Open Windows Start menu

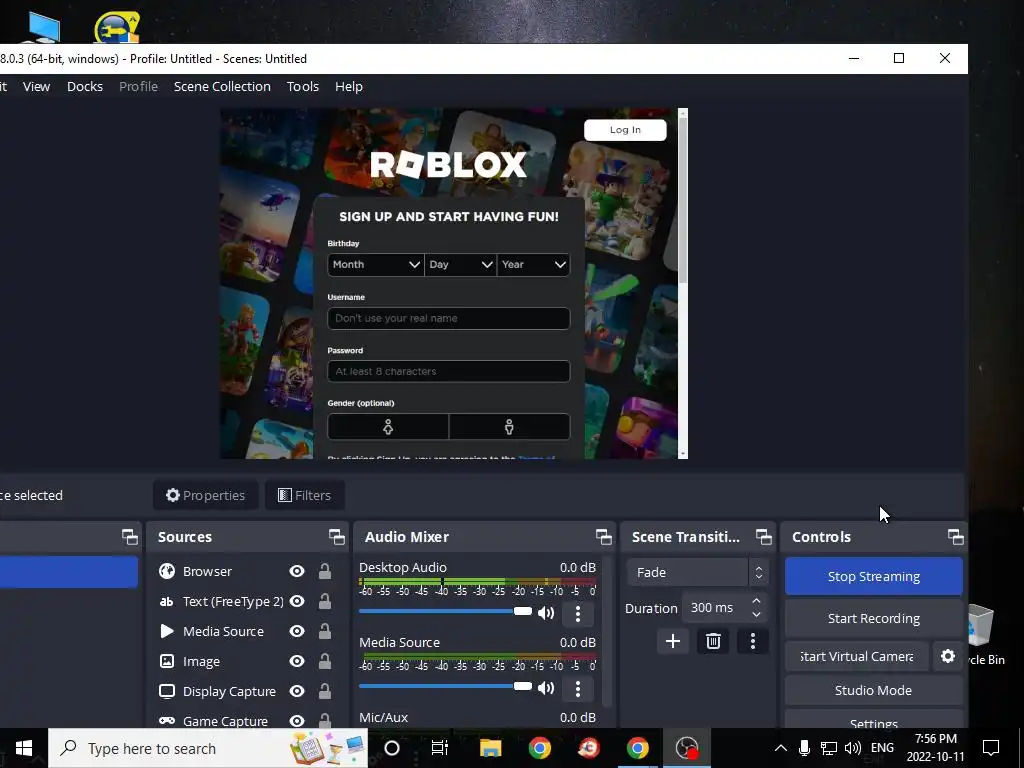click(24, 748)
